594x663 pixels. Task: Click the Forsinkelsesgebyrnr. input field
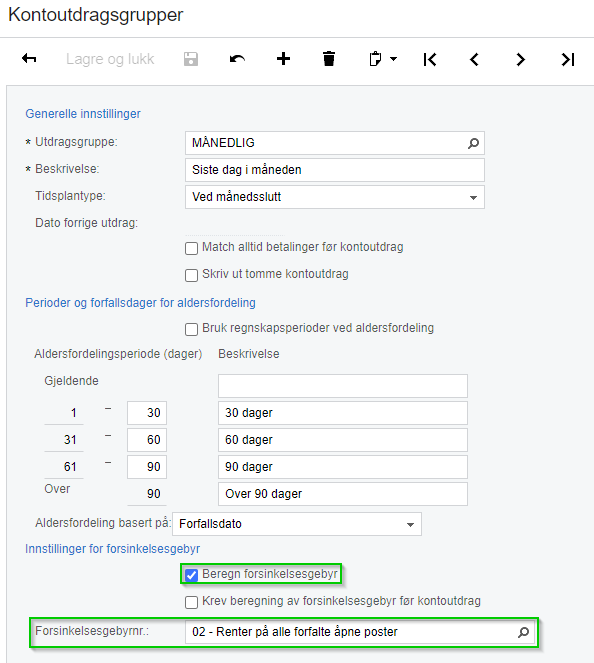point(360,632)
